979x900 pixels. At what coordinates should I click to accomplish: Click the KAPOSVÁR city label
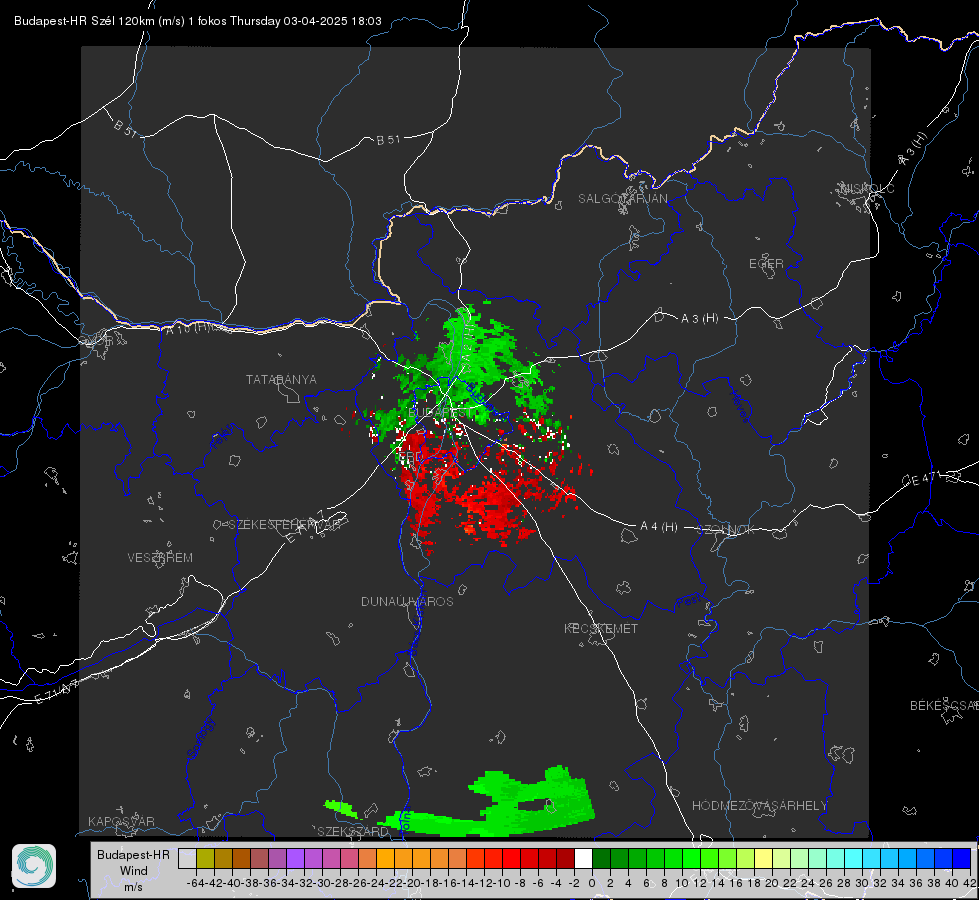click(x=121, y=821)
